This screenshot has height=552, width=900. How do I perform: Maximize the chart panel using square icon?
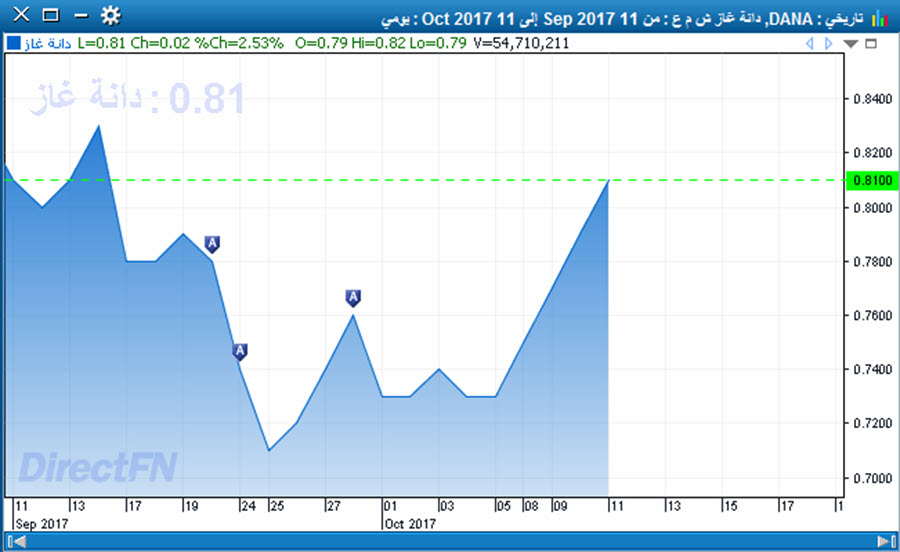[x=871, y=44]
